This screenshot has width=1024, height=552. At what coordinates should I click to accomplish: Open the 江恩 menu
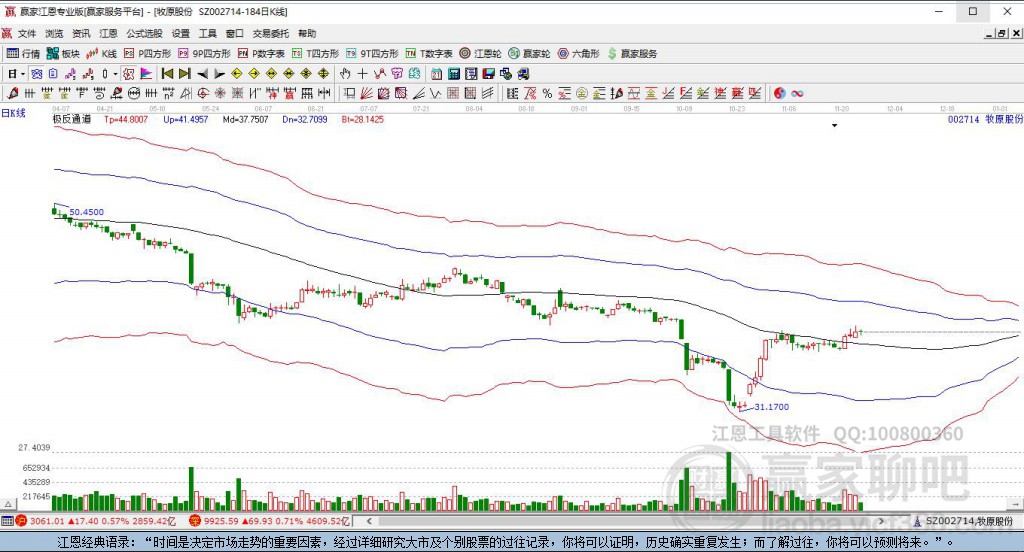tap(108, 33)
